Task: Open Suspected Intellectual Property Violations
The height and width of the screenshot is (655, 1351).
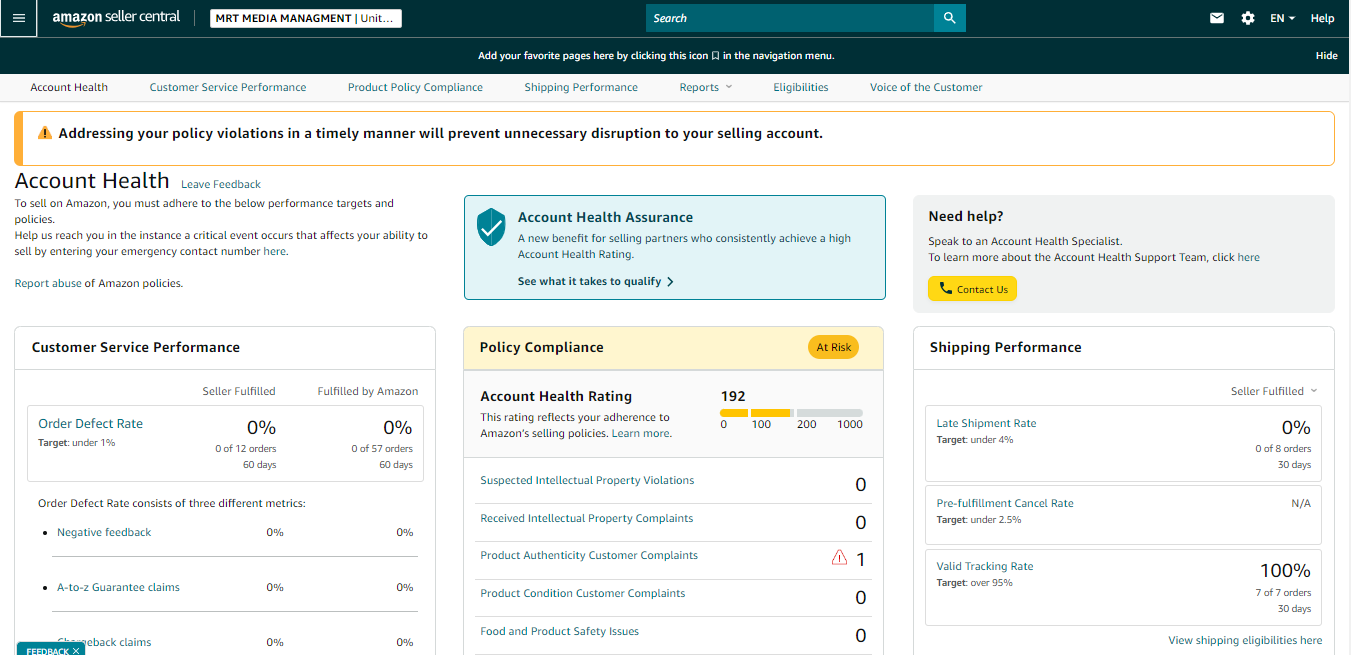Action: (x=587, y=480)
